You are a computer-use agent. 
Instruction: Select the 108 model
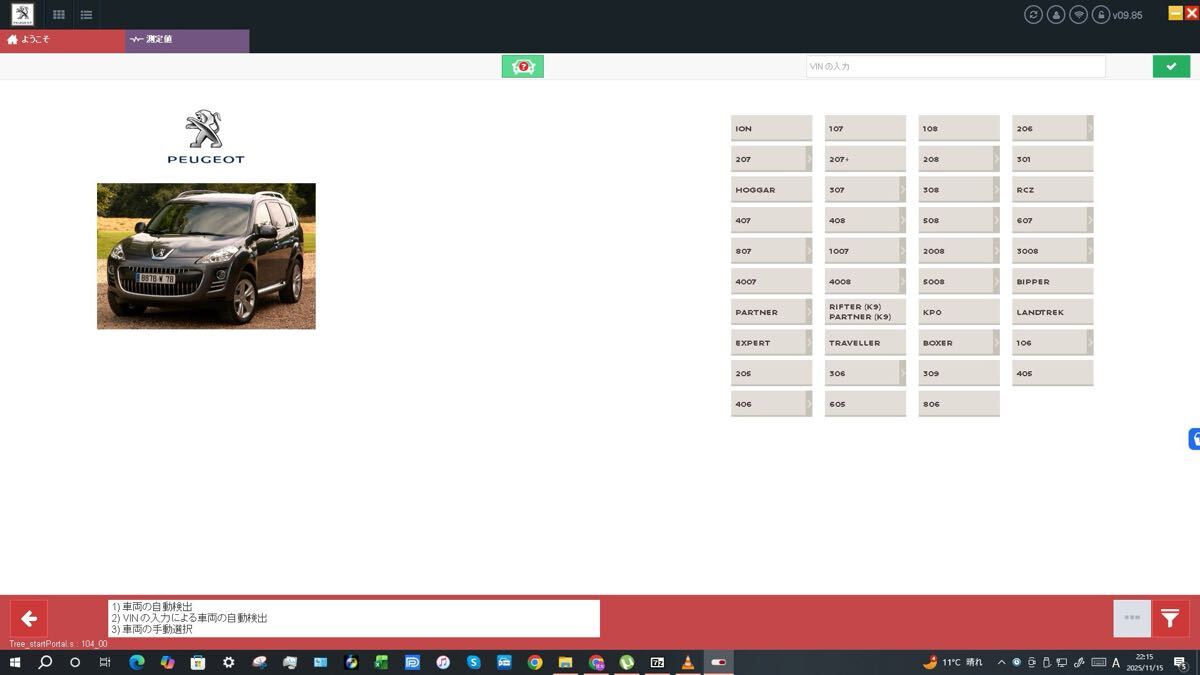[959, 129]
